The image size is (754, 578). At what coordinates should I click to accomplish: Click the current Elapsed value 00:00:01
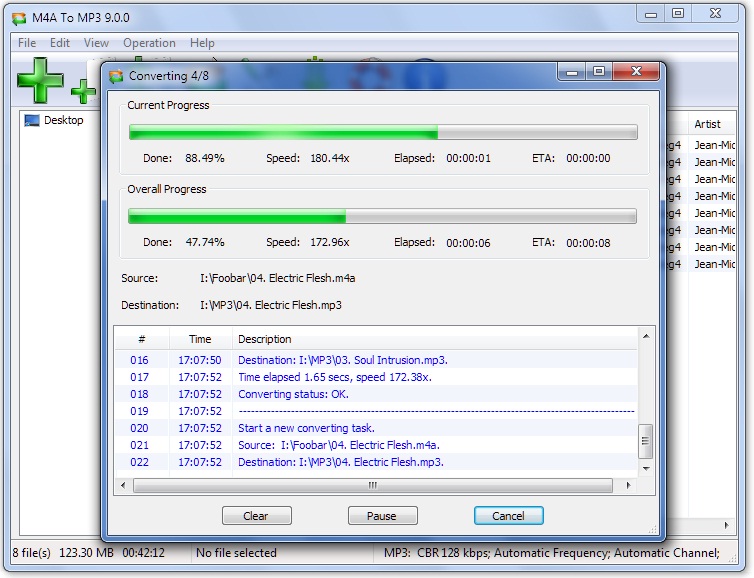[x=468, y=158]
